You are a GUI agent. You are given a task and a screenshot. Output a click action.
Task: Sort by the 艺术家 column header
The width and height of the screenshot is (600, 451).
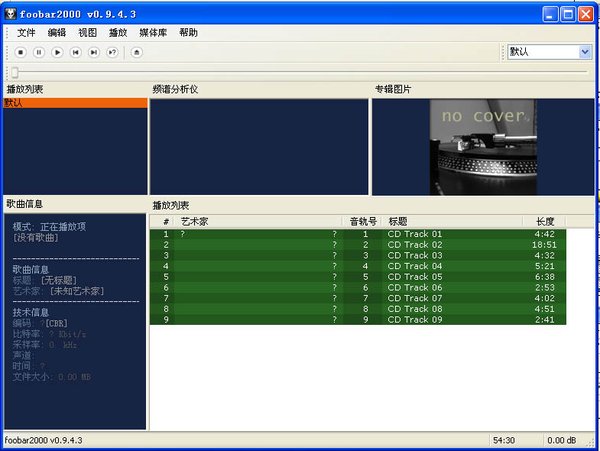click(x=258, y=221)
